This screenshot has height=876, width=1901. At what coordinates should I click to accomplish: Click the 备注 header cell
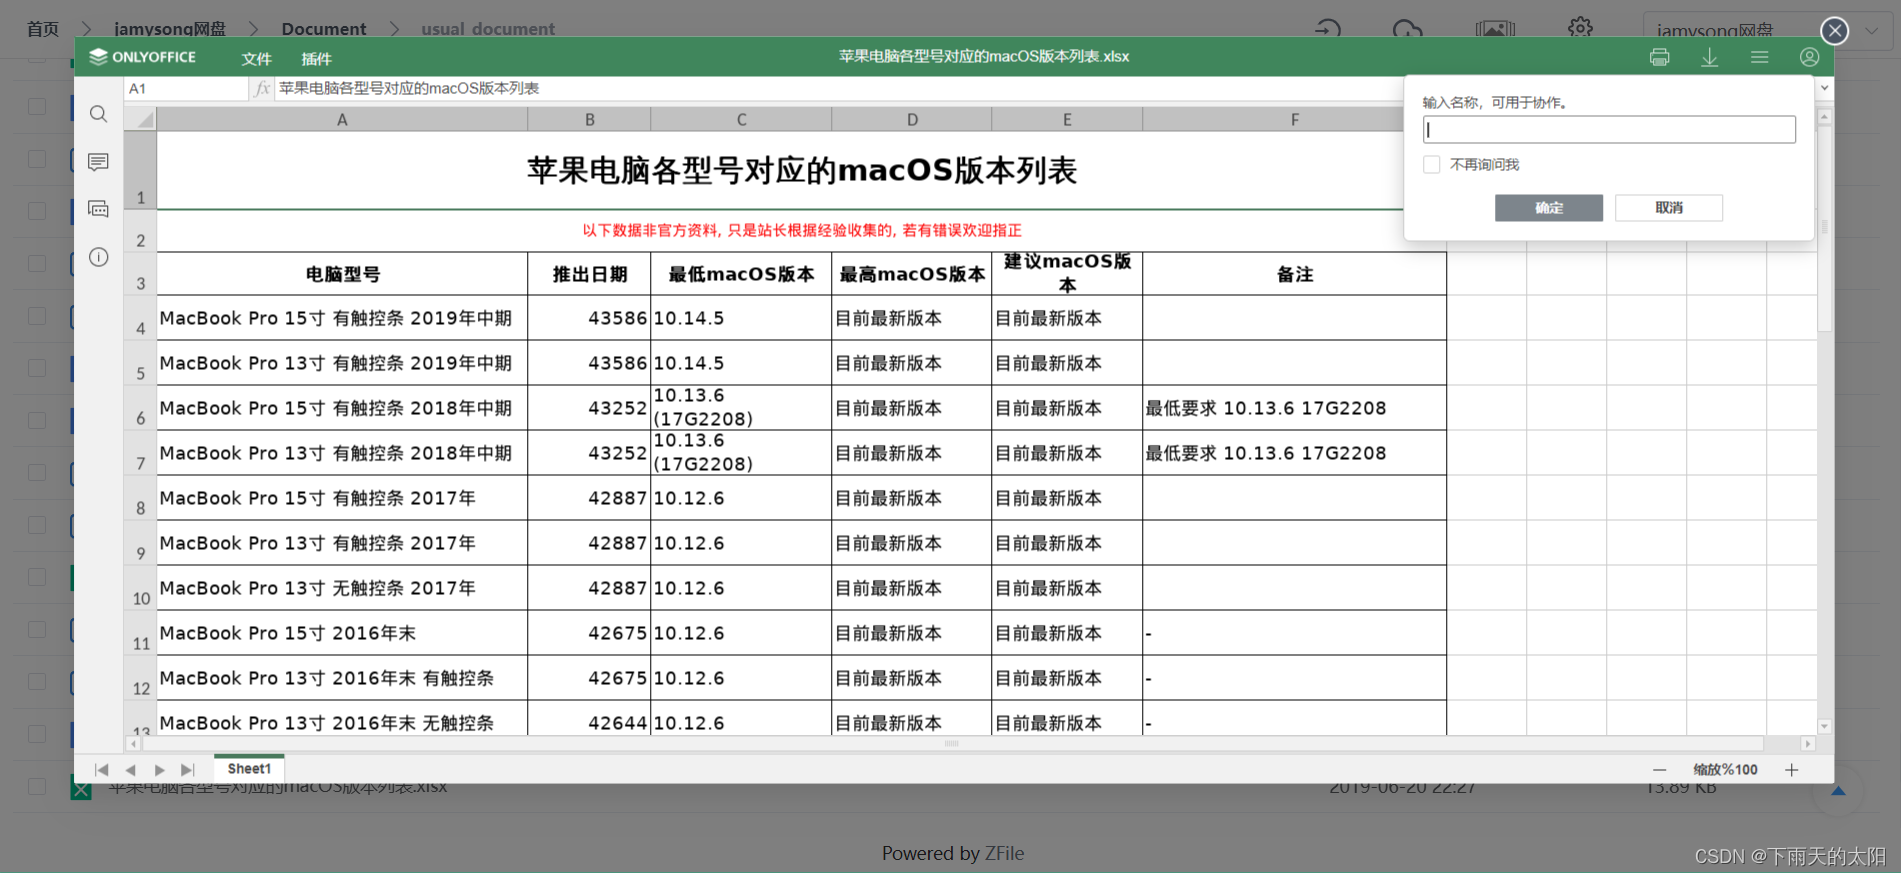point(1294,274)
